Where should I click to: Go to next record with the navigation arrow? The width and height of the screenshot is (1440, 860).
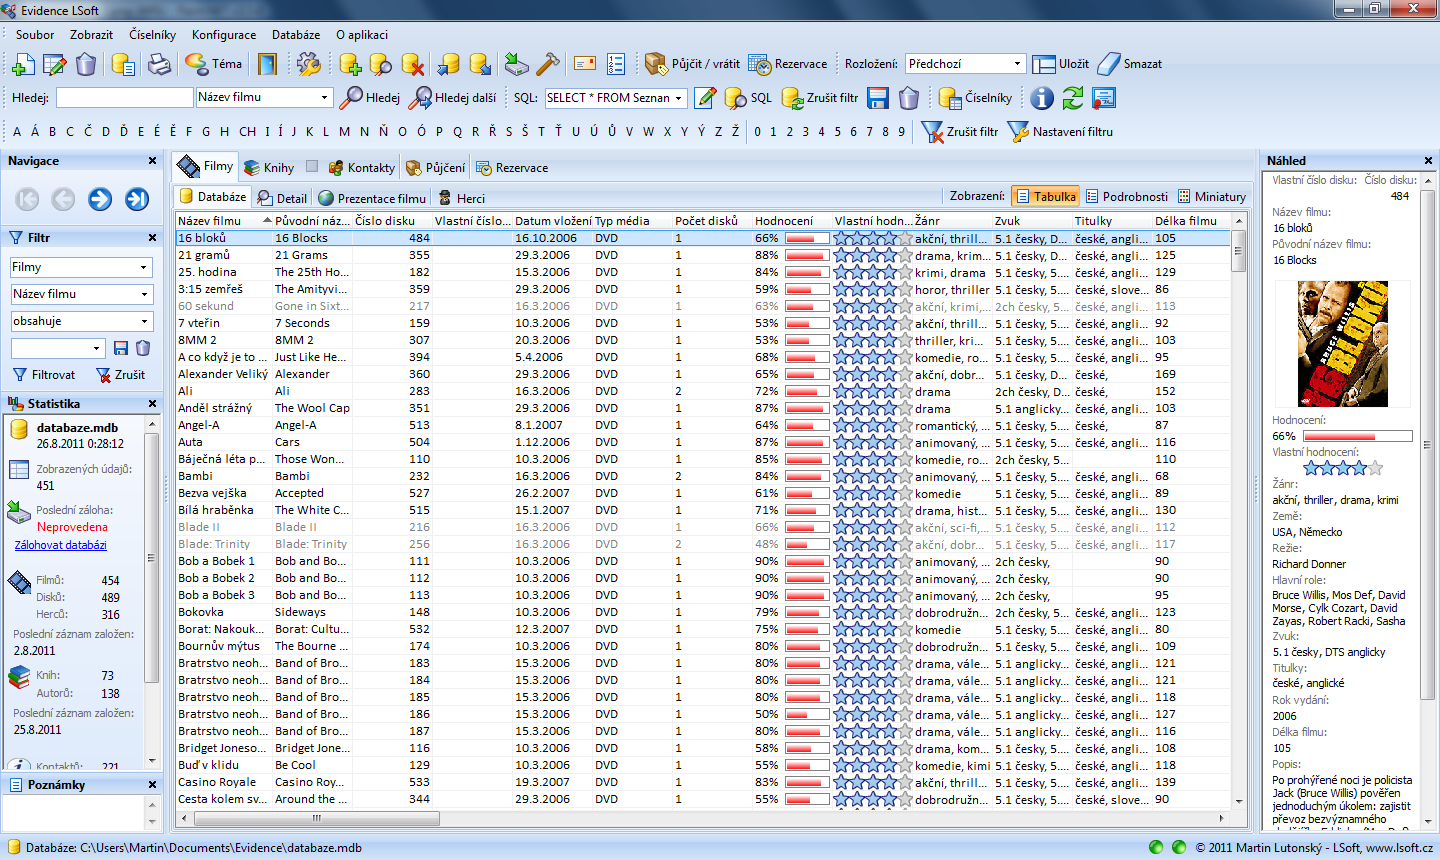point(100,199)
